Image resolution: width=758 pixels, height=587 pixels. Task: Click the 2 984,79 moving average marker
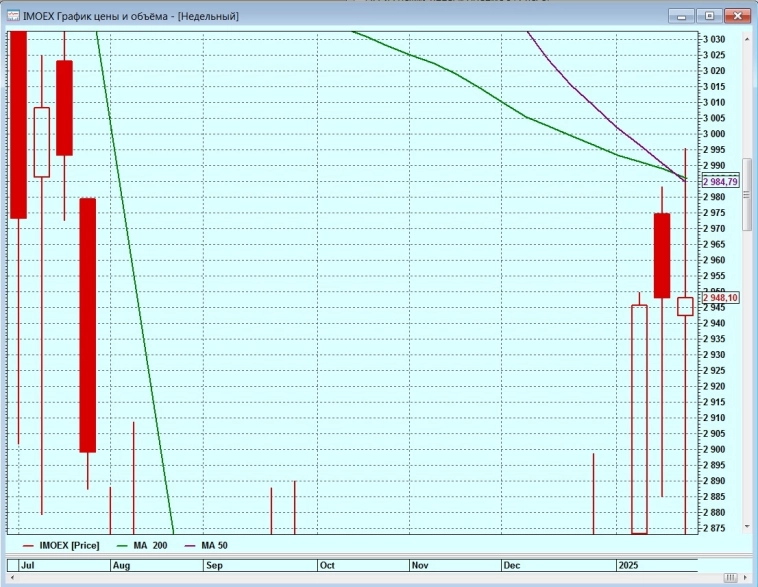pos(720,182)
